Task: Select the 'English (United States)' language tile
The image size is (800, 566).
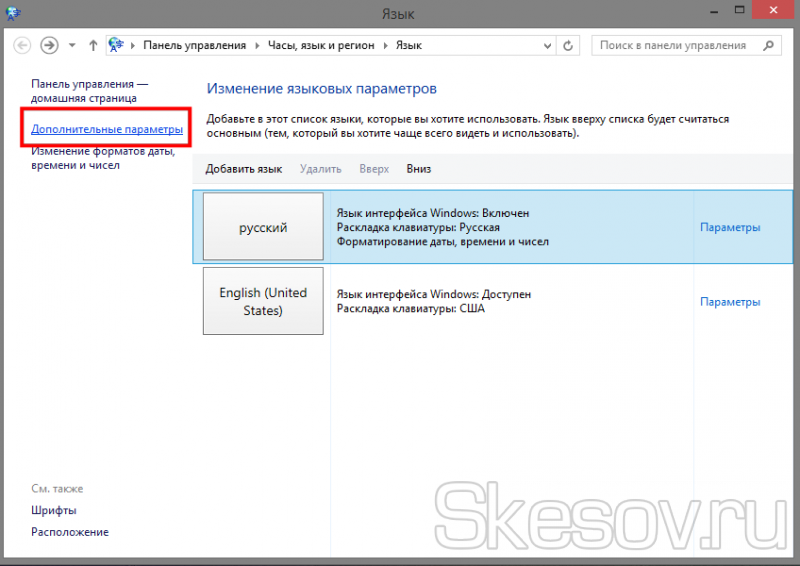Action: click(x=263, y=301)
